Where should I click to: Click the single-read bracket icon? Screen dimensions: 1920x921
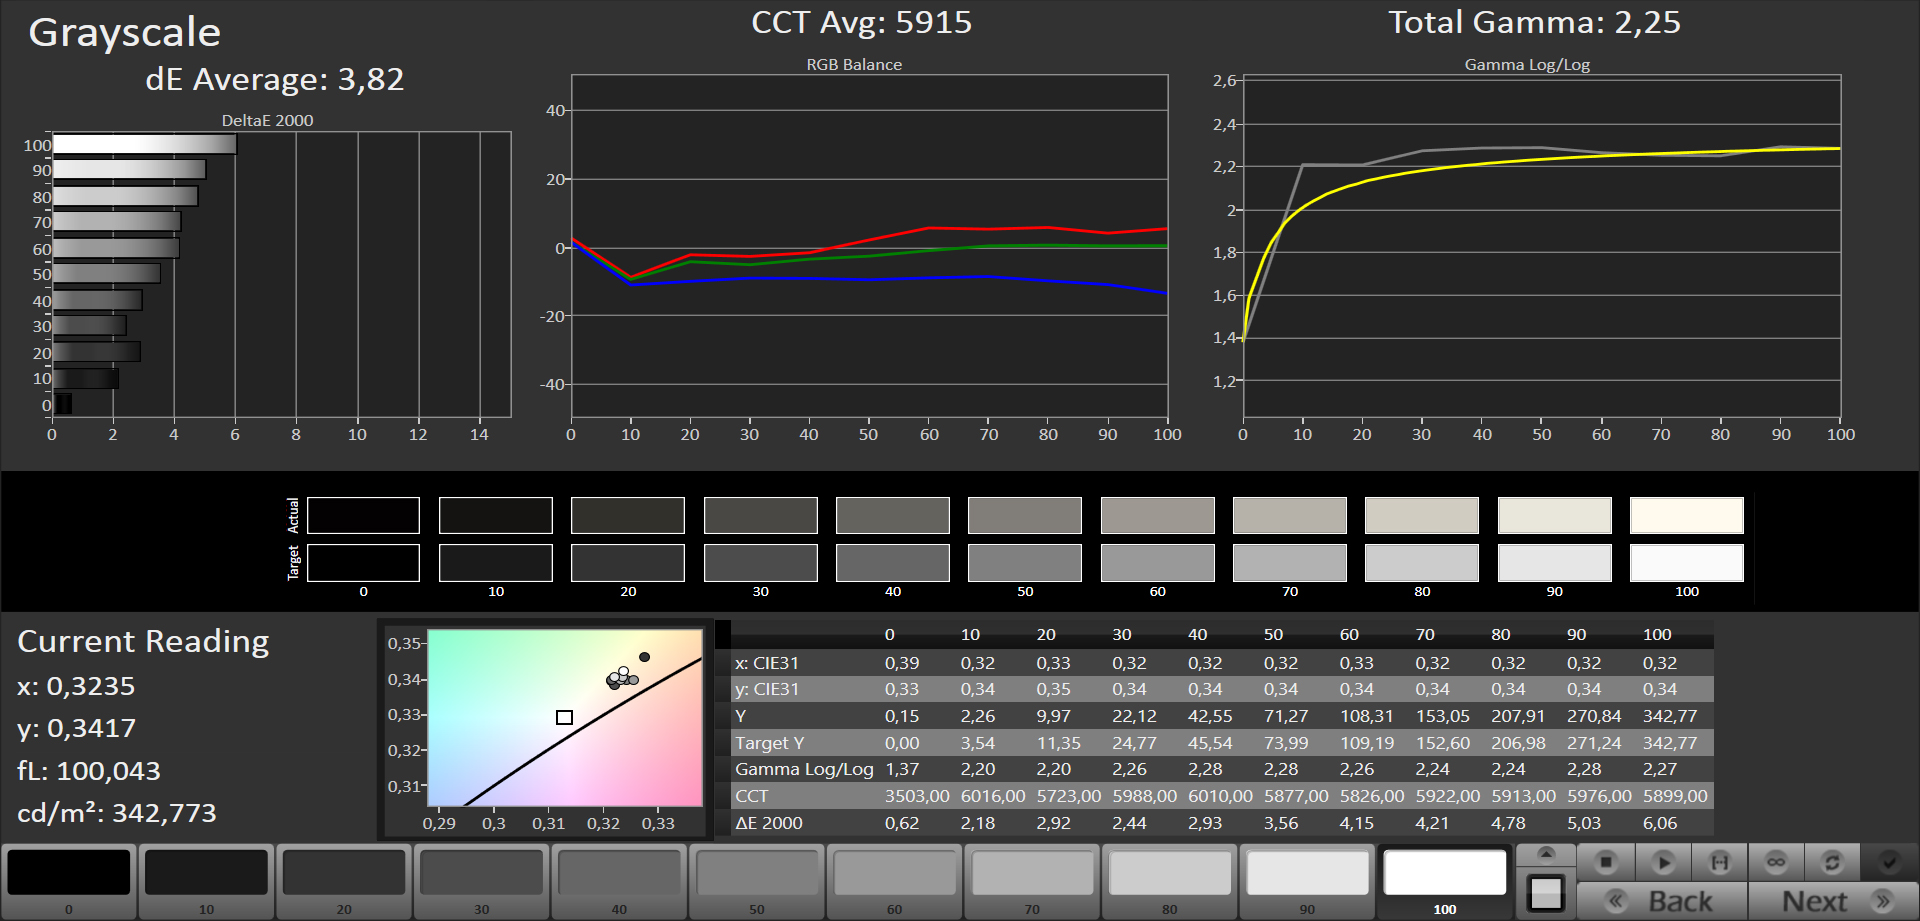pos(1720,862)
